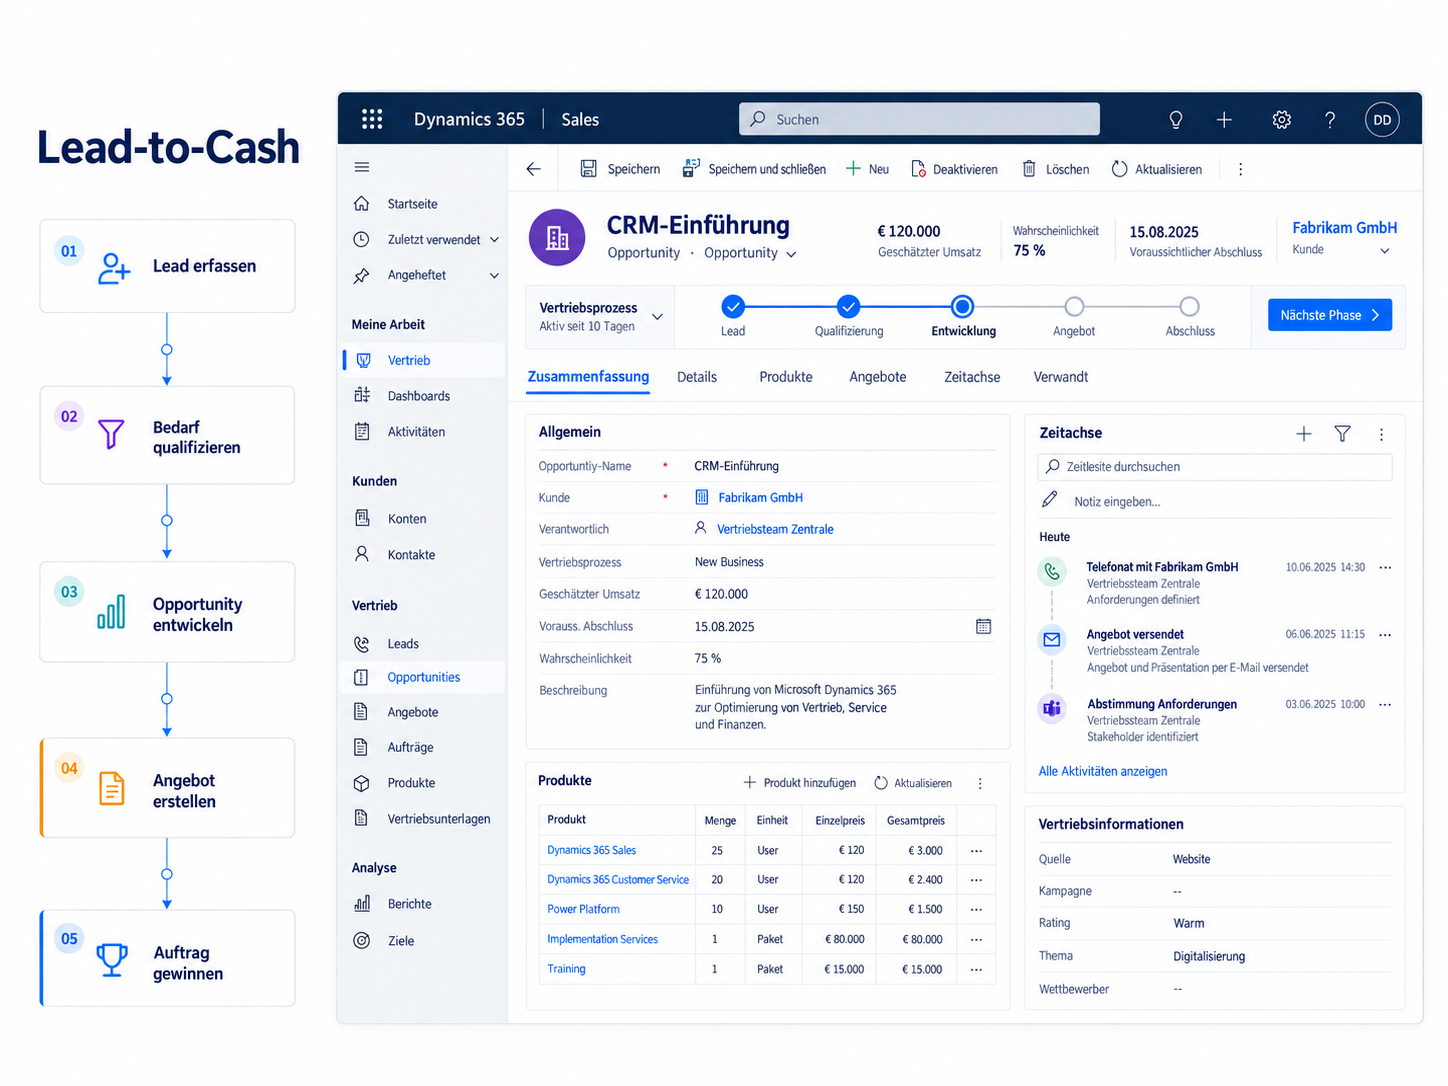Expand the Zuletzt verwendet sidebar section

494,240
